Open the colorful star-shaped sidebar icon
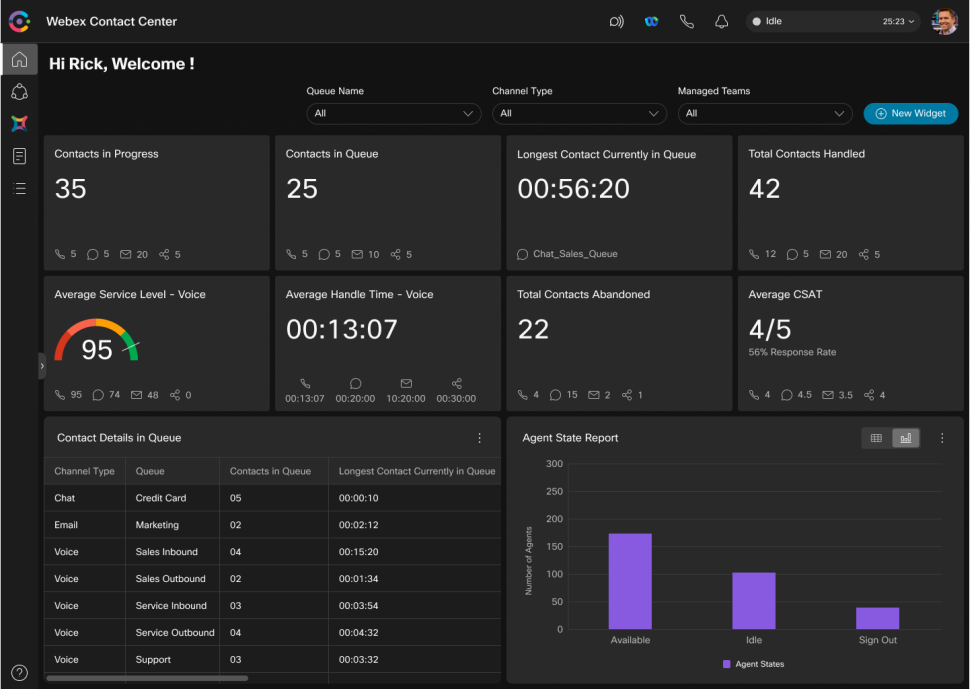980x689 pixels. [x=19, y=124]
